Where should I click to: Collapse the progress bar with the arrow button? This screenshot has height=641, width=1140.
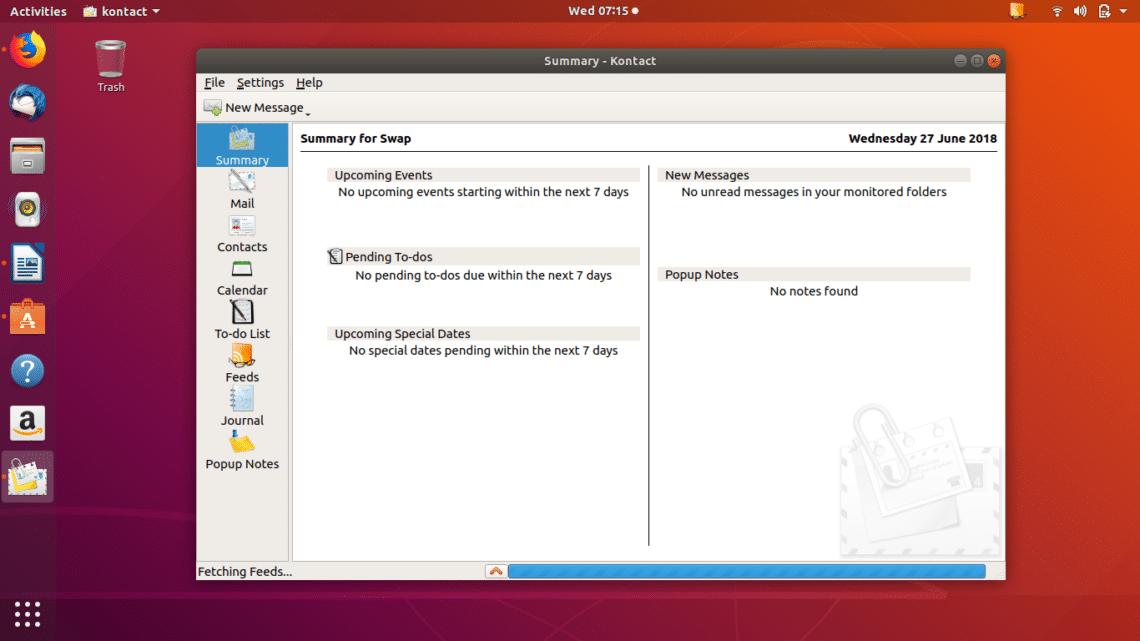click(x=496, y=570)
